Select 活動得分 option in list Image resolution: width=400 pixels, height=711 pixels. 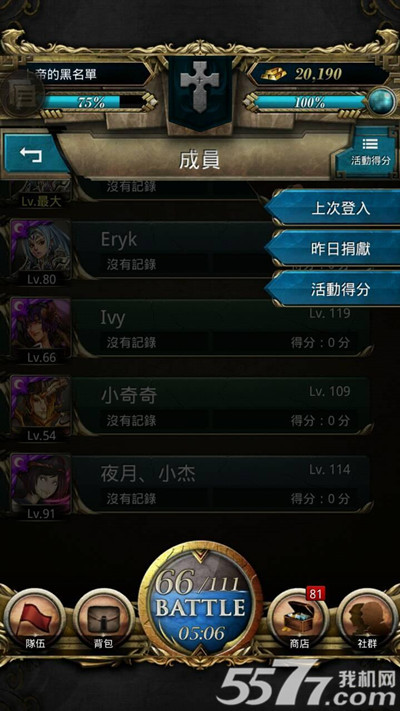coord(334,289)
